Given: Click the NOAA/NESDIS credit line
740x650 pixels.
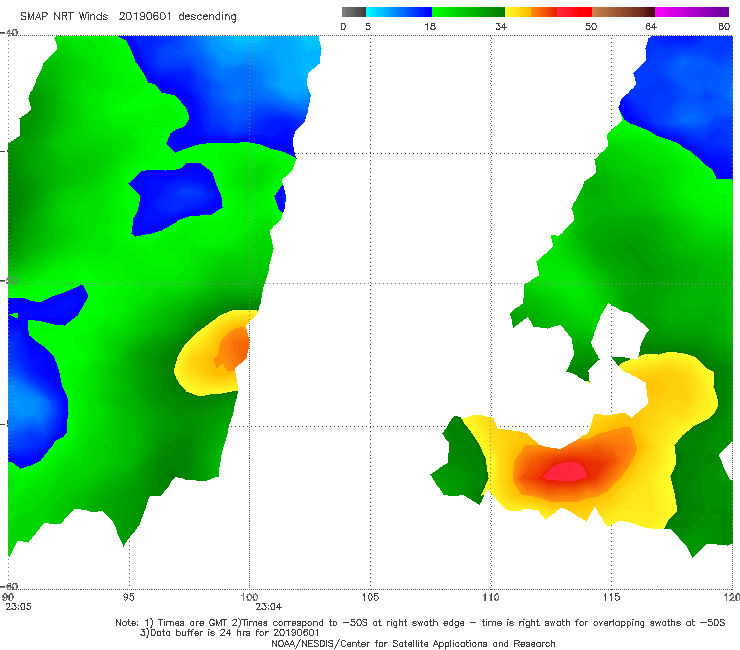Looking at the screenshot, I should (x=413, y=644).
